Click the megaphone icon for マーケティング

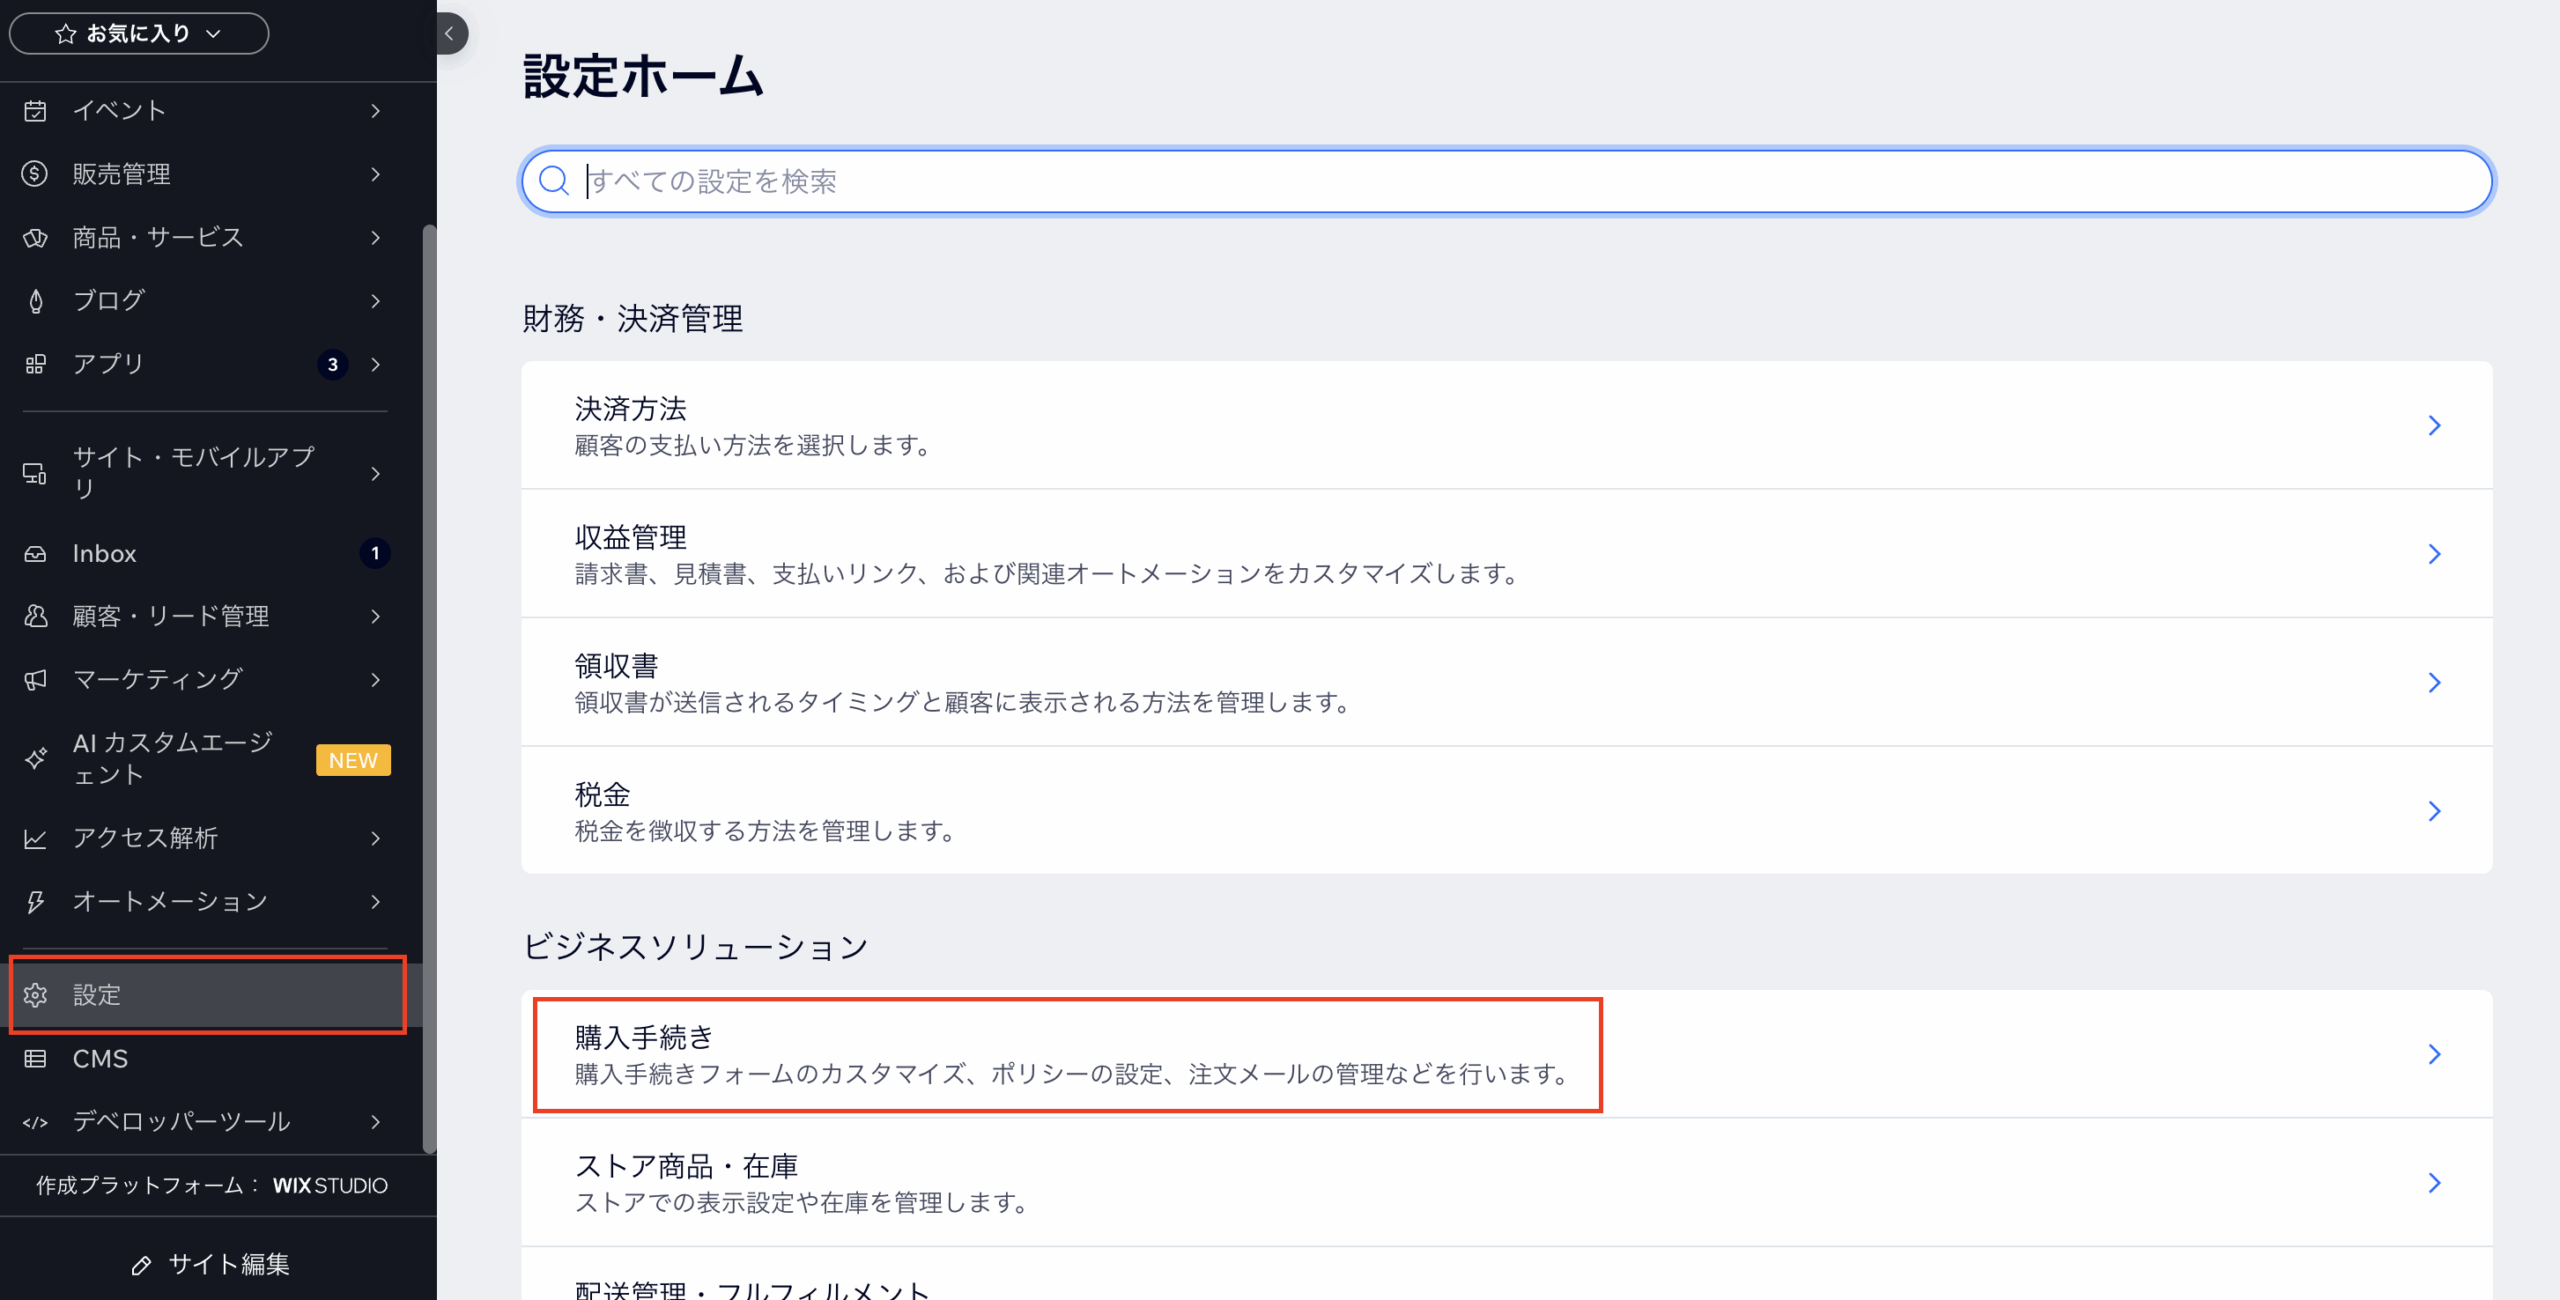35,680
